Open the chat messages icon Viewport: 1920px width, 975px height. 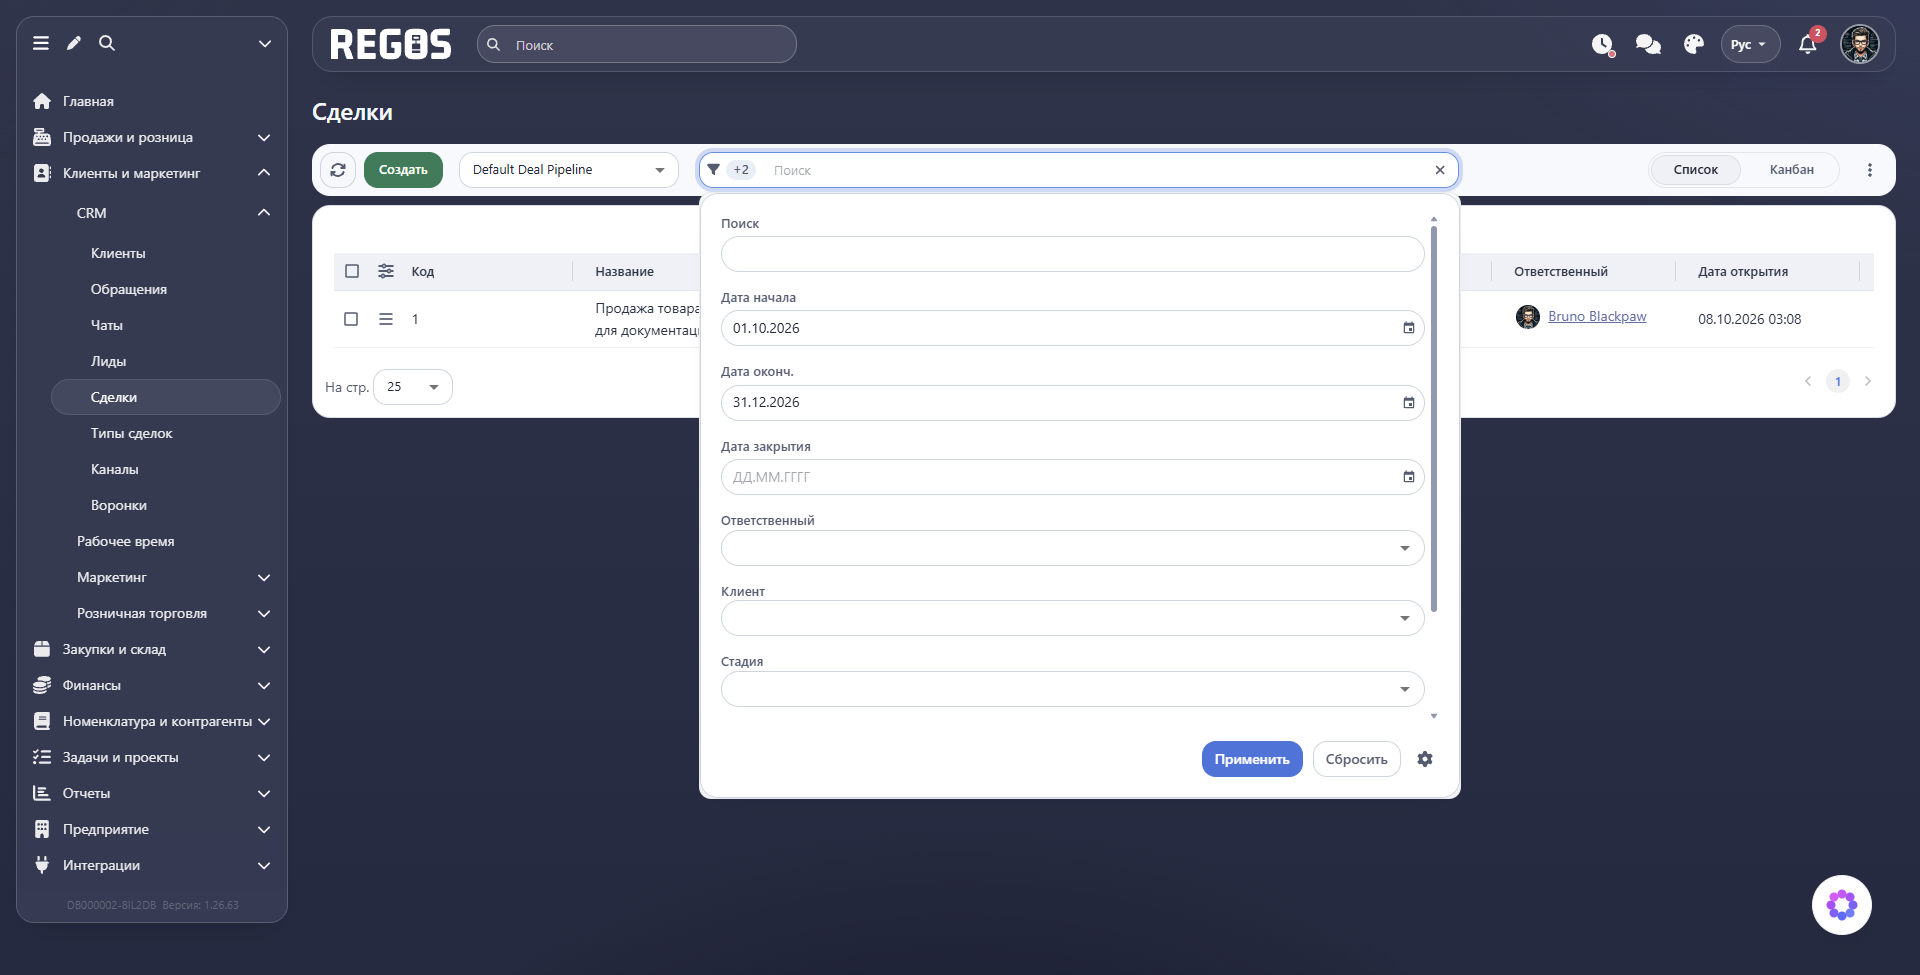point(1648,44)
